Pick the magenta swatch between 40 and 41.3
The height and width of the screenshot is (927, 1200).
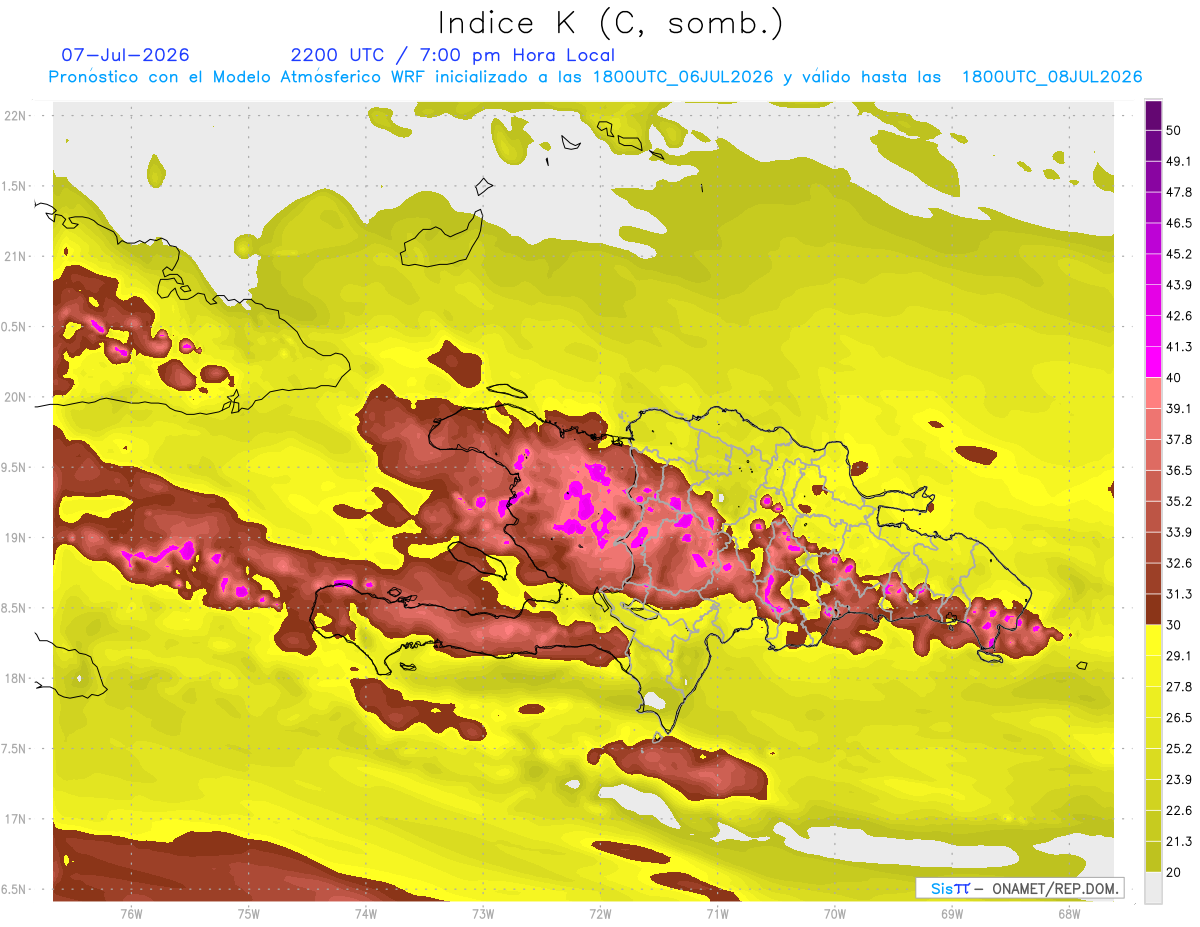(x=1153, y=362)
